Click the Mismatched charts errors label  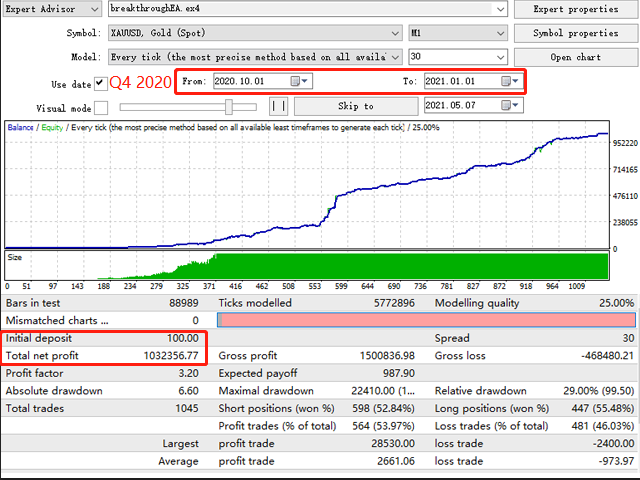coord(57,320)
